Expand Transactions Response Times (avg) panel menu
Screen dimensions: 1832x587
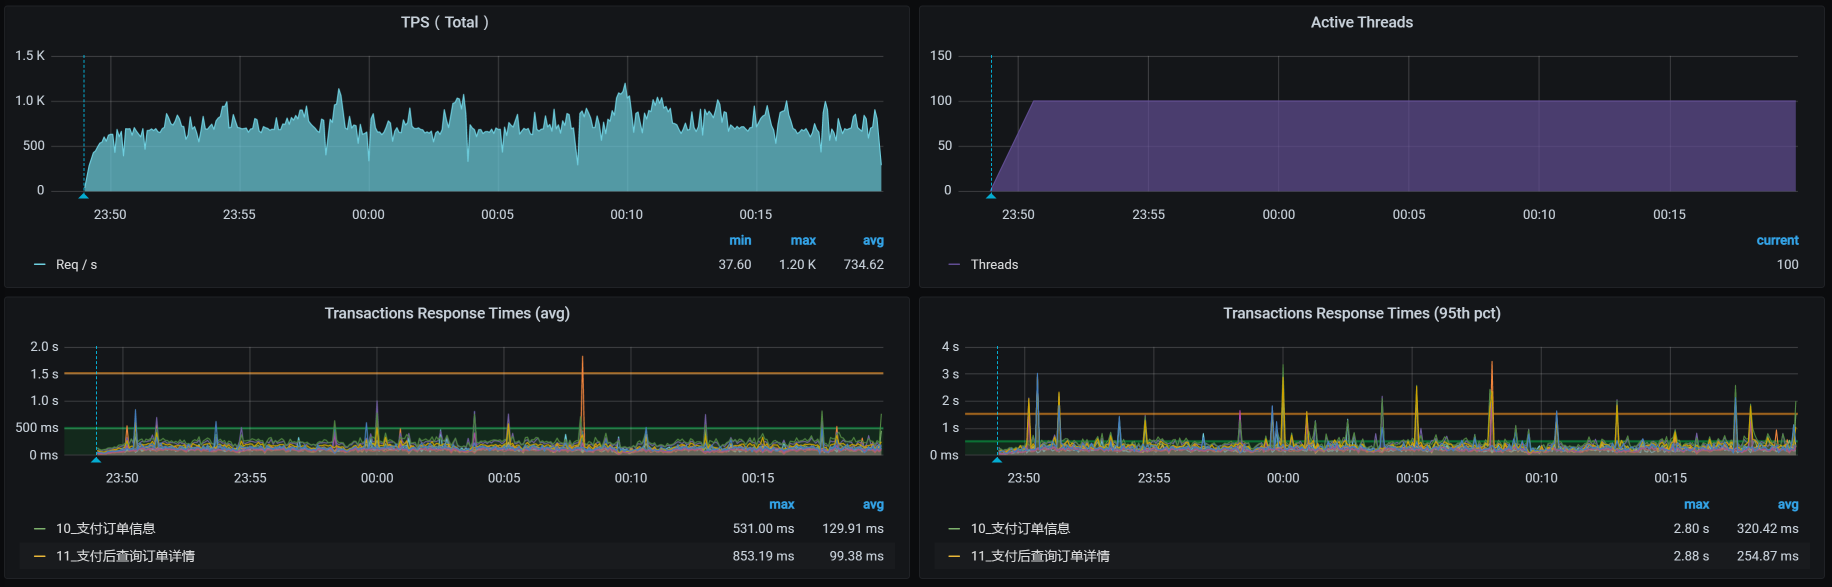click(x=447, y=313)
